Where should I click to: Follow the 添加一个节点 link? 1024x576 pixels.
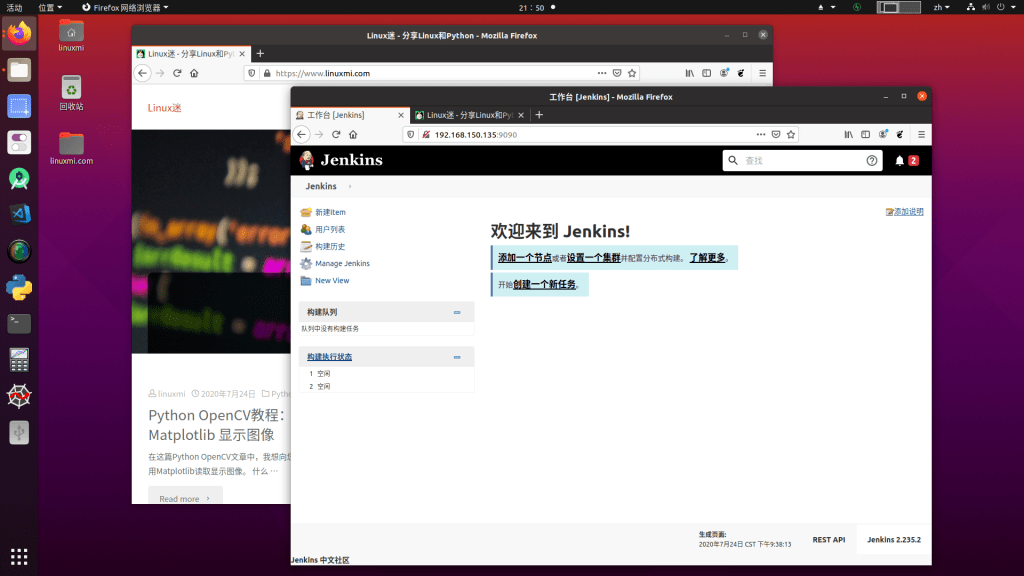pyautogui.click(x=524, y=258)
